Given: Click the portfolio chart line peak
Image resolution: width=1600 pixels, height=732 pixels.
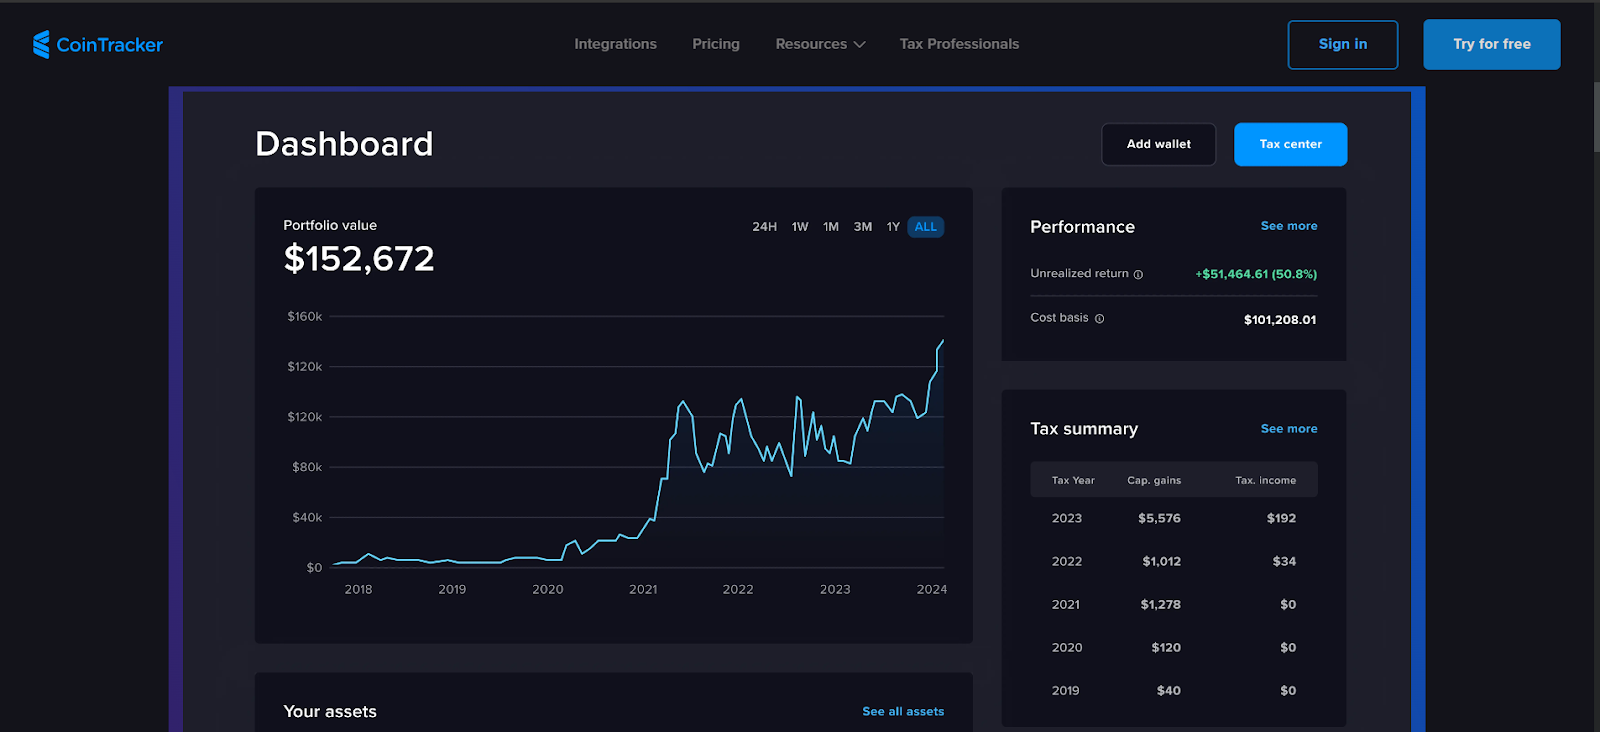Looking at the screenshot, I should tap(942, 342).
